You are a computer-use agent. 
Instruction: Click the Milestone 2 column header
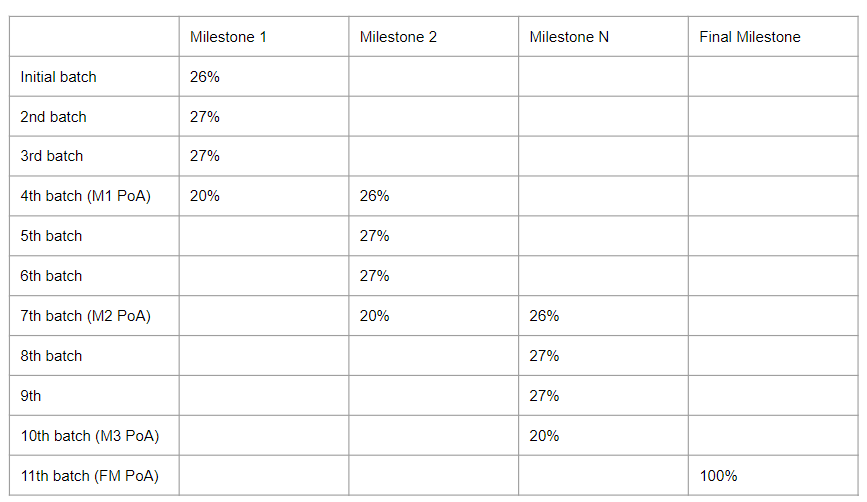pyautogui.click(x=398, y=37)
